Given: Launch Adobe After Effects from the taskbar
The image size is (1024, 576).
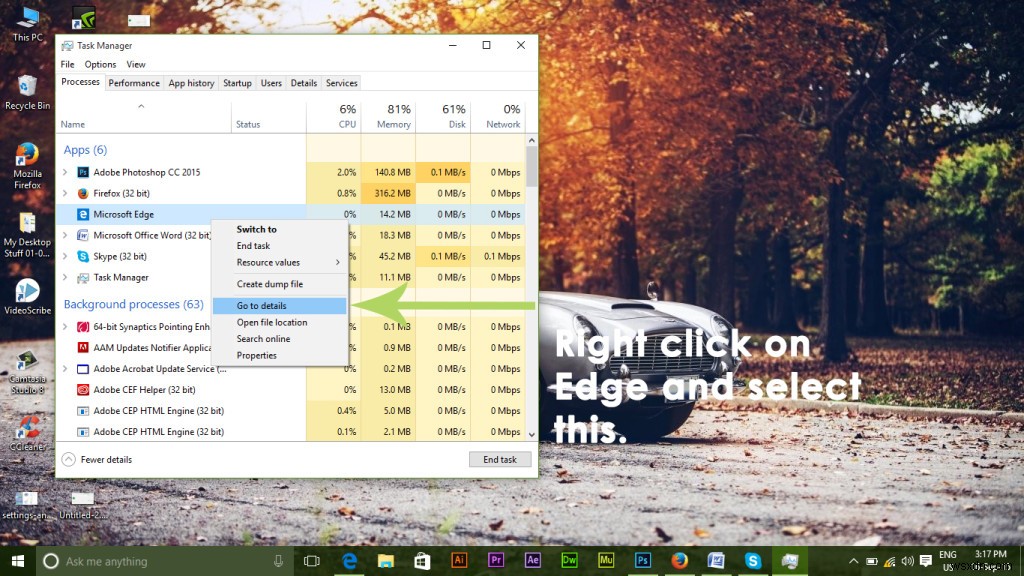Looking at the screenshot, I should tap(532, 561).
